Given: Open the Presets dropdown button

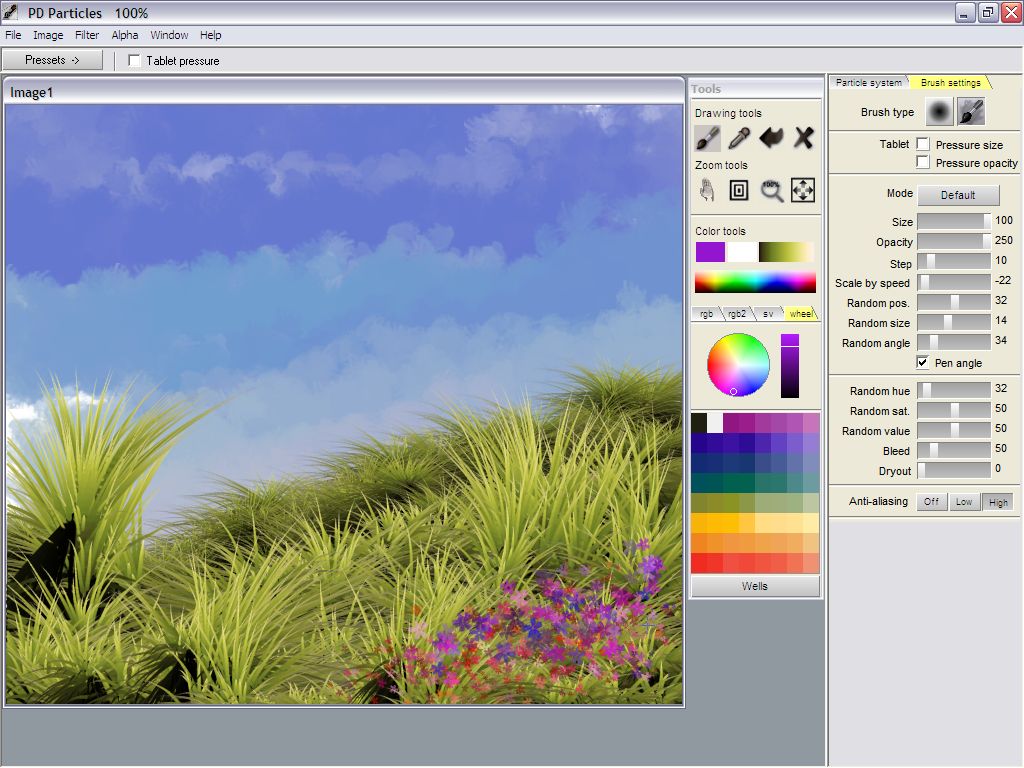Looking at the screenshot, I should (x=52, y=60).
